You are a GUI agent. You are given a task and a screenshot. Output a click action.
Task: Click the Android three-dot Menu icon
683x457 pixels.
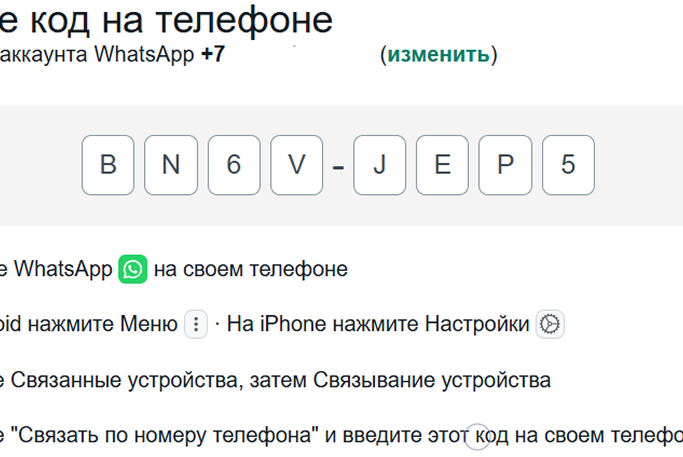(x=196, y=324)
